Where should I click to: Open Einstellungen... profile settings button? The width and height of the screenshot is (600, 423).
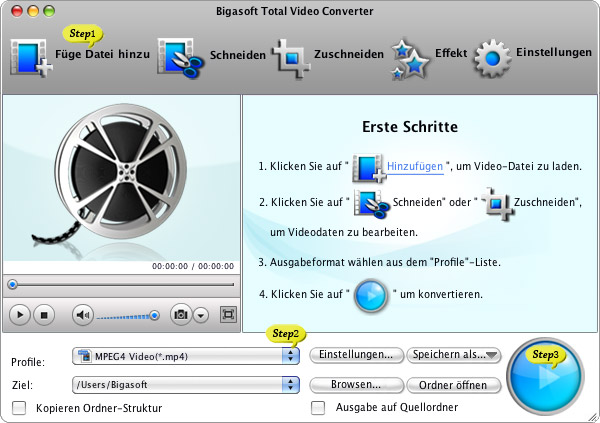[356, 355]
